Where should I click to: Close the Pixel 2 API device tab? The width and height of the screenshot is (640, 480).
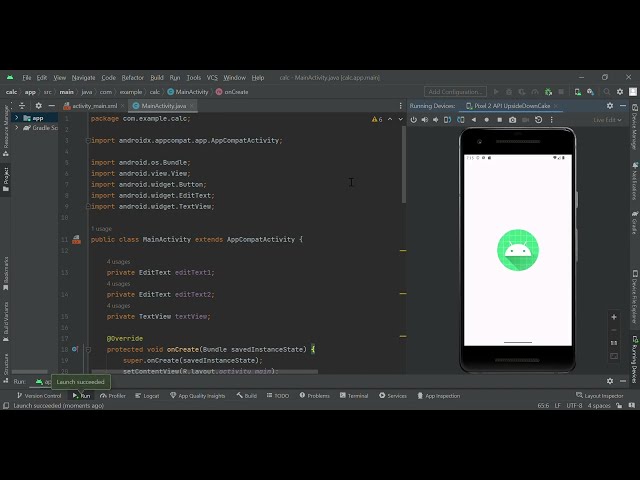(556, 106)
